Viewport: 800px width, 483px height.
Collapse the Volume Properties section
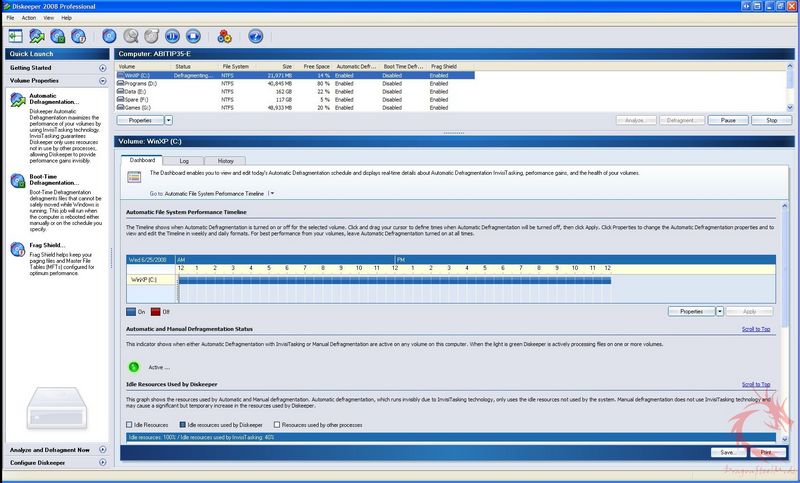[x=102, y=80]
